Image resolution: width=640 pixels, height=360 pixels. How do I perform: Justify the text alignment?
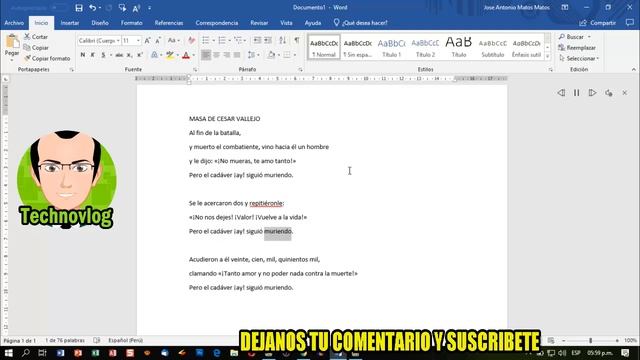(237, 55)
